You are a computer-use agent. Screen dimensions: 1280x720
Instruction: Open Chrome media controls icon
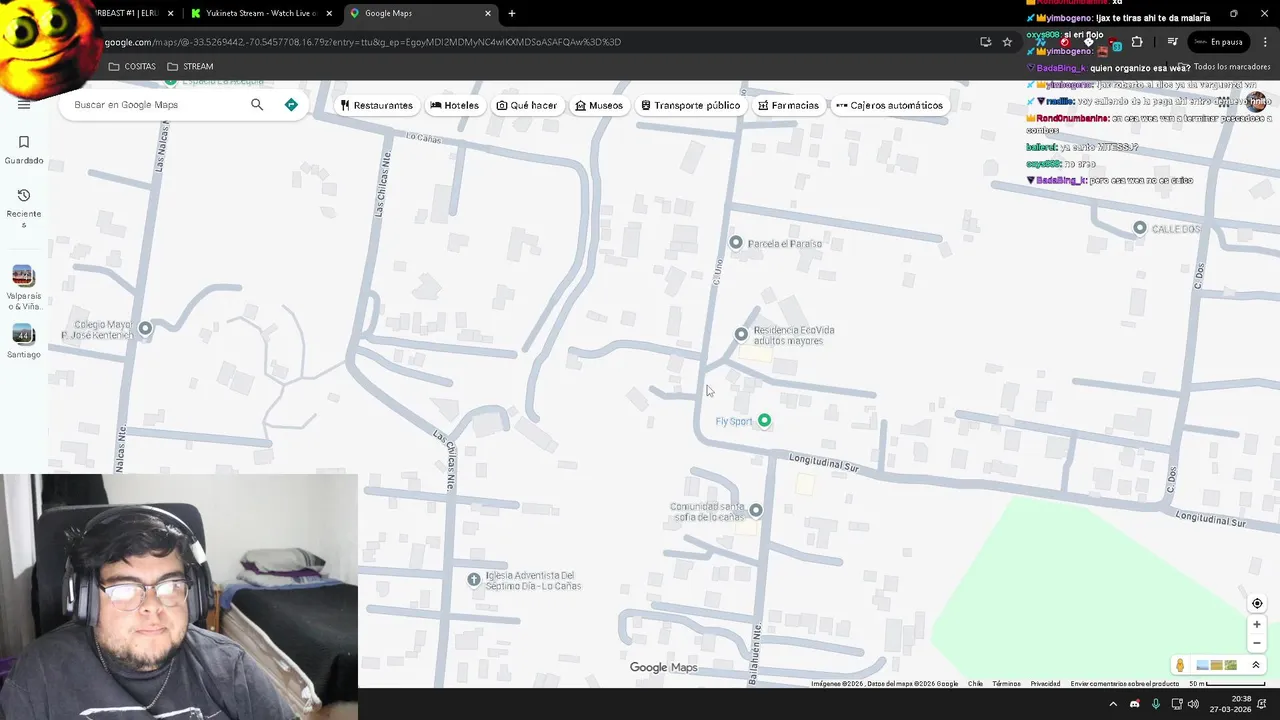pos(1172,42)
